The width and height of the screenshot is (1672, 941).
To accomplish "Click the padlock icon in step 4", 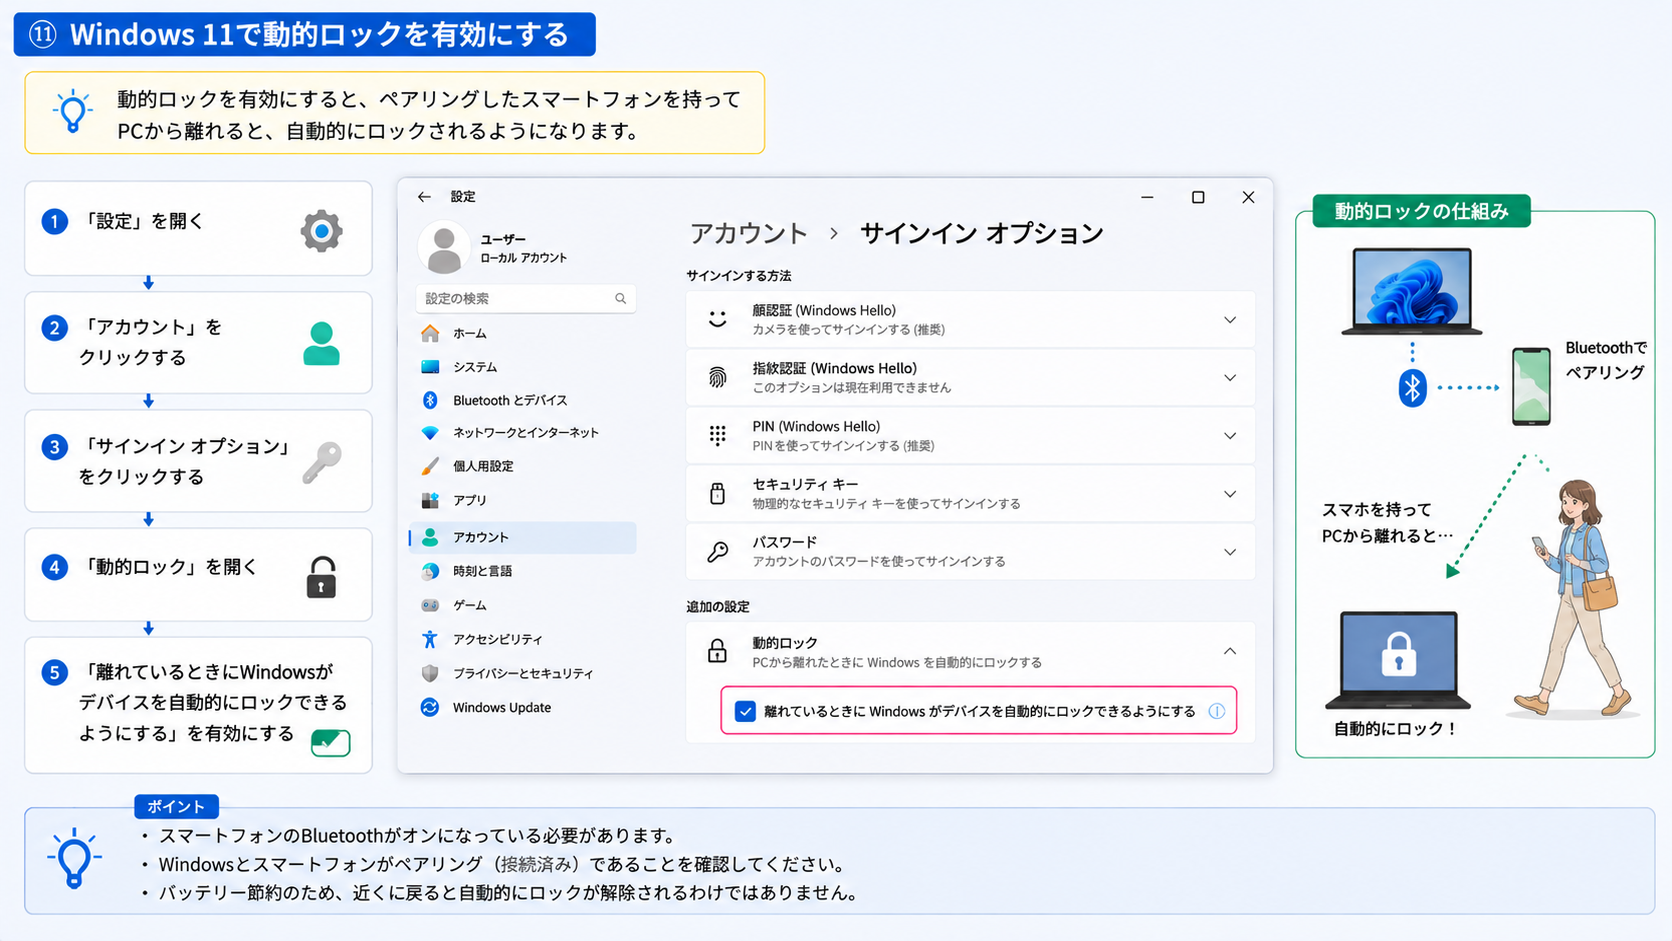I will pos(321,578).
